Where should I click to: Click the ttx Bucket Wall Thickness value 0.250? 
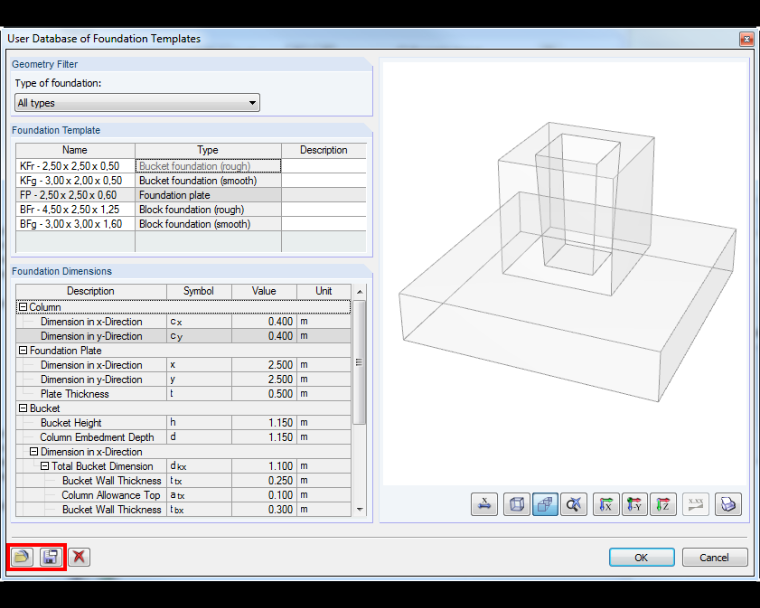click(x=264, y=480)
